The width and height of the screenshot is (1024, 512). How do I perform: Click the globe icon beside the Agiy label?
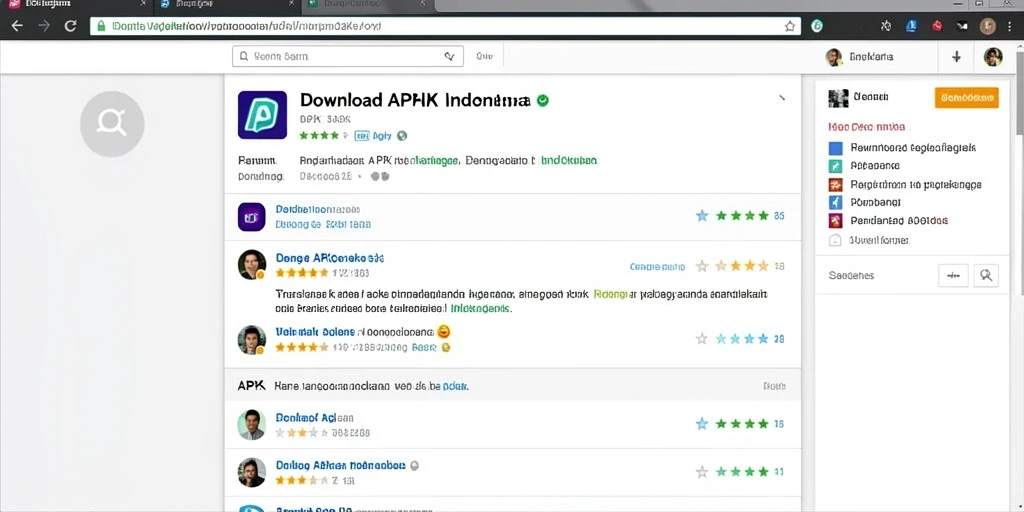[x=402, y=136]
